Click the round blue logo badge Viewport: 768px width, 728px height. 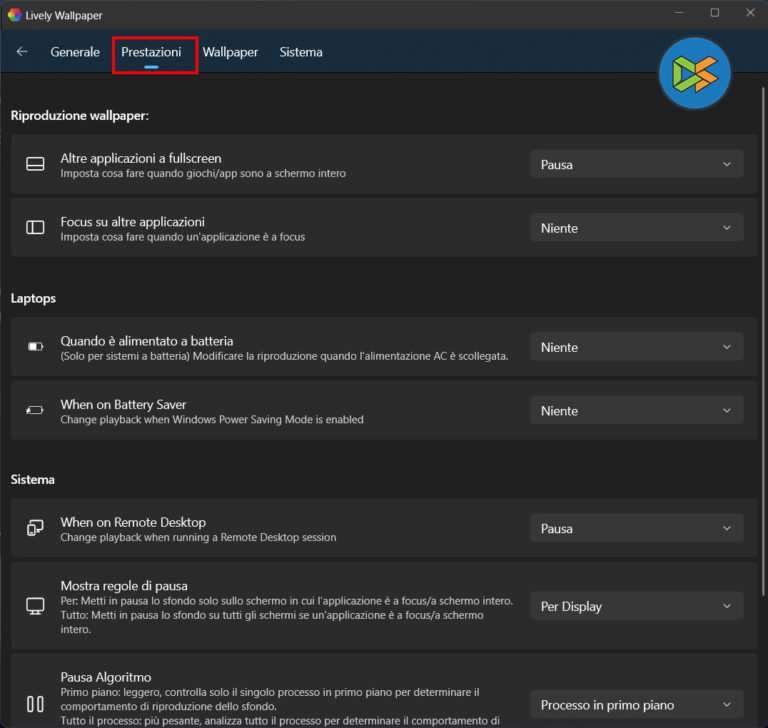pos(695,74)
